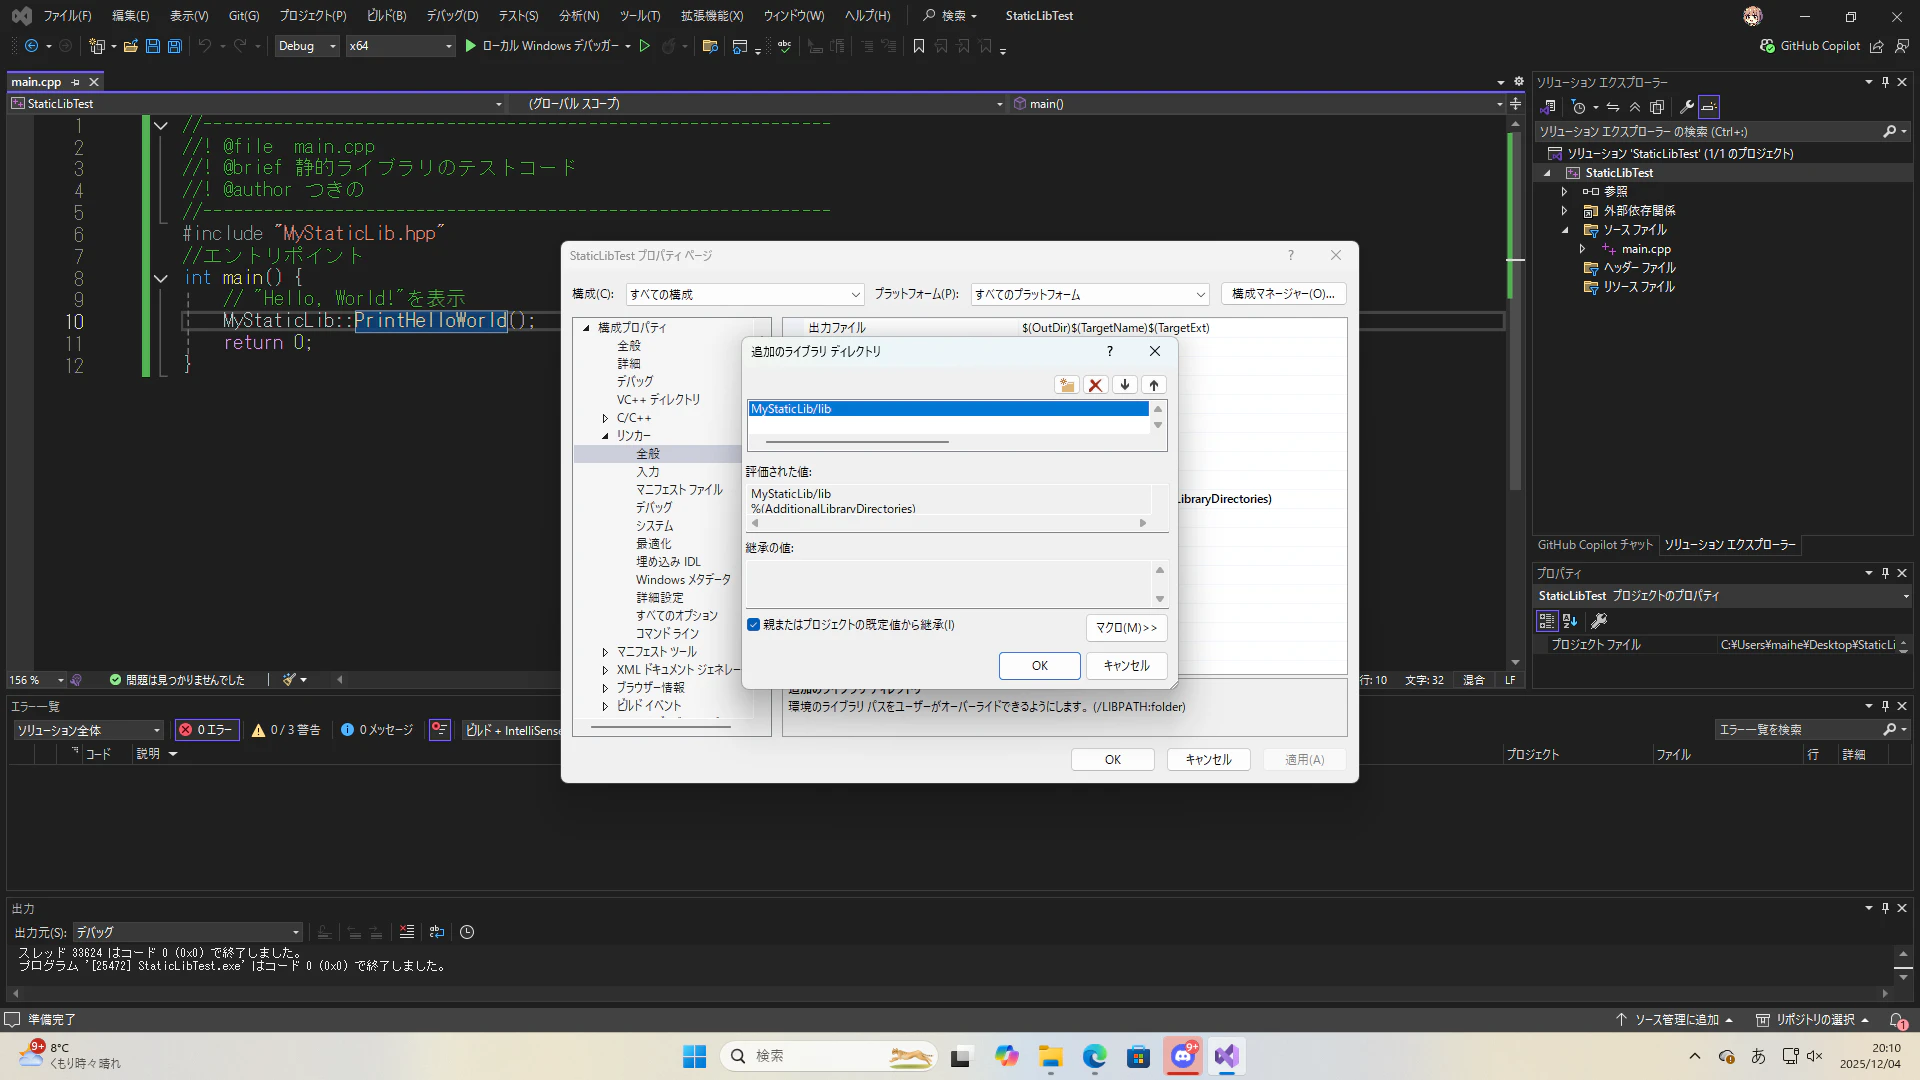Screen dimensions: 1920x1080
Task: Open the プラットフォーム platform combo box
Action: tap(1089, 294)
